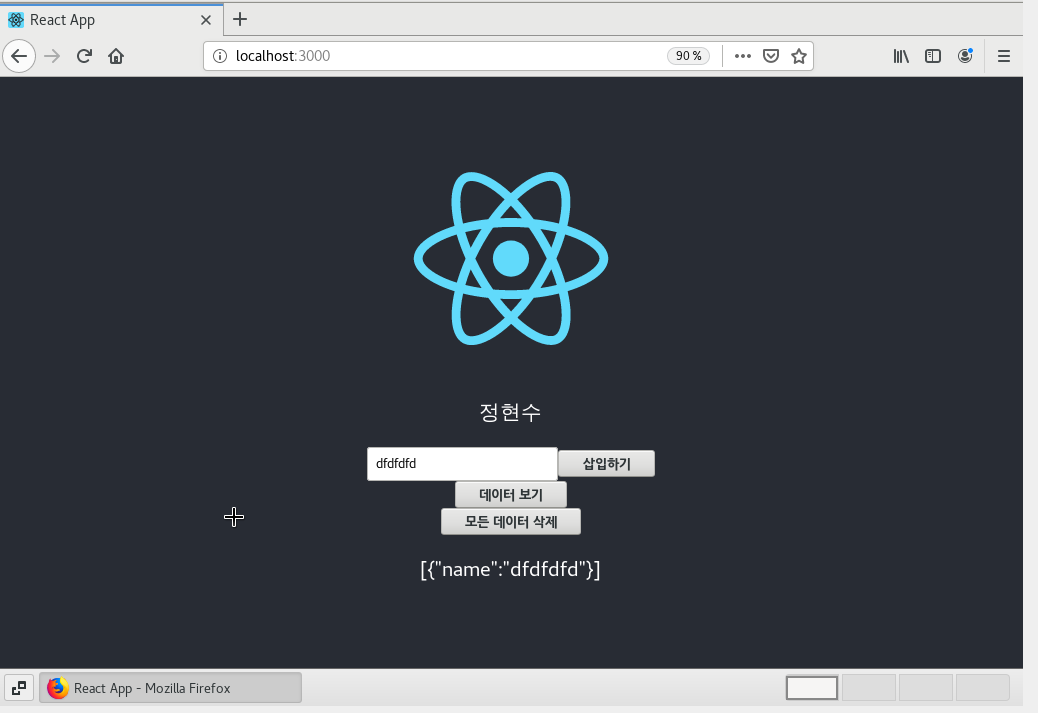Show the desktop from the taskbar
The height and width of the screenshot is (713, 1038).
(19, 688)
